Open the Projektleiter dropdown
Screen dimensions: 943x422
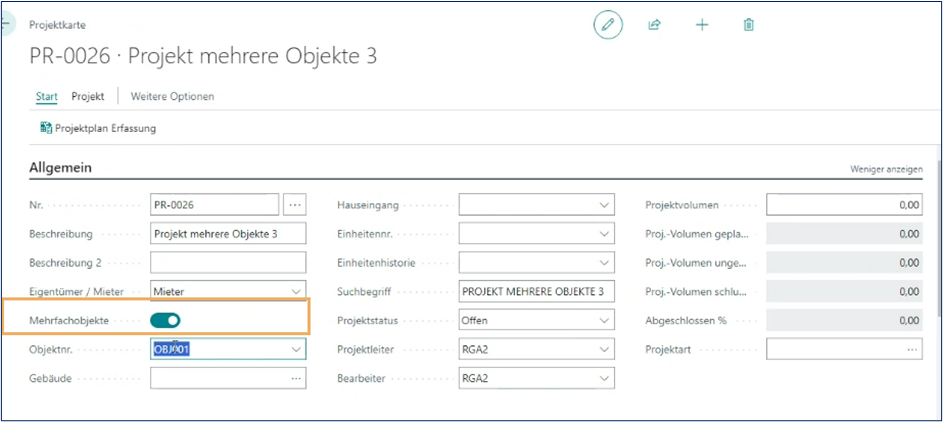[x=603, y=350]
